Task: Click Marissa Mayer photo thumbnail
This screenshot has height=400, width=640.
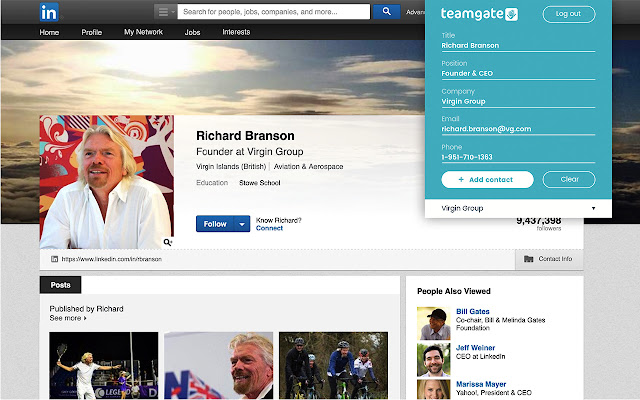Action: 433,389
